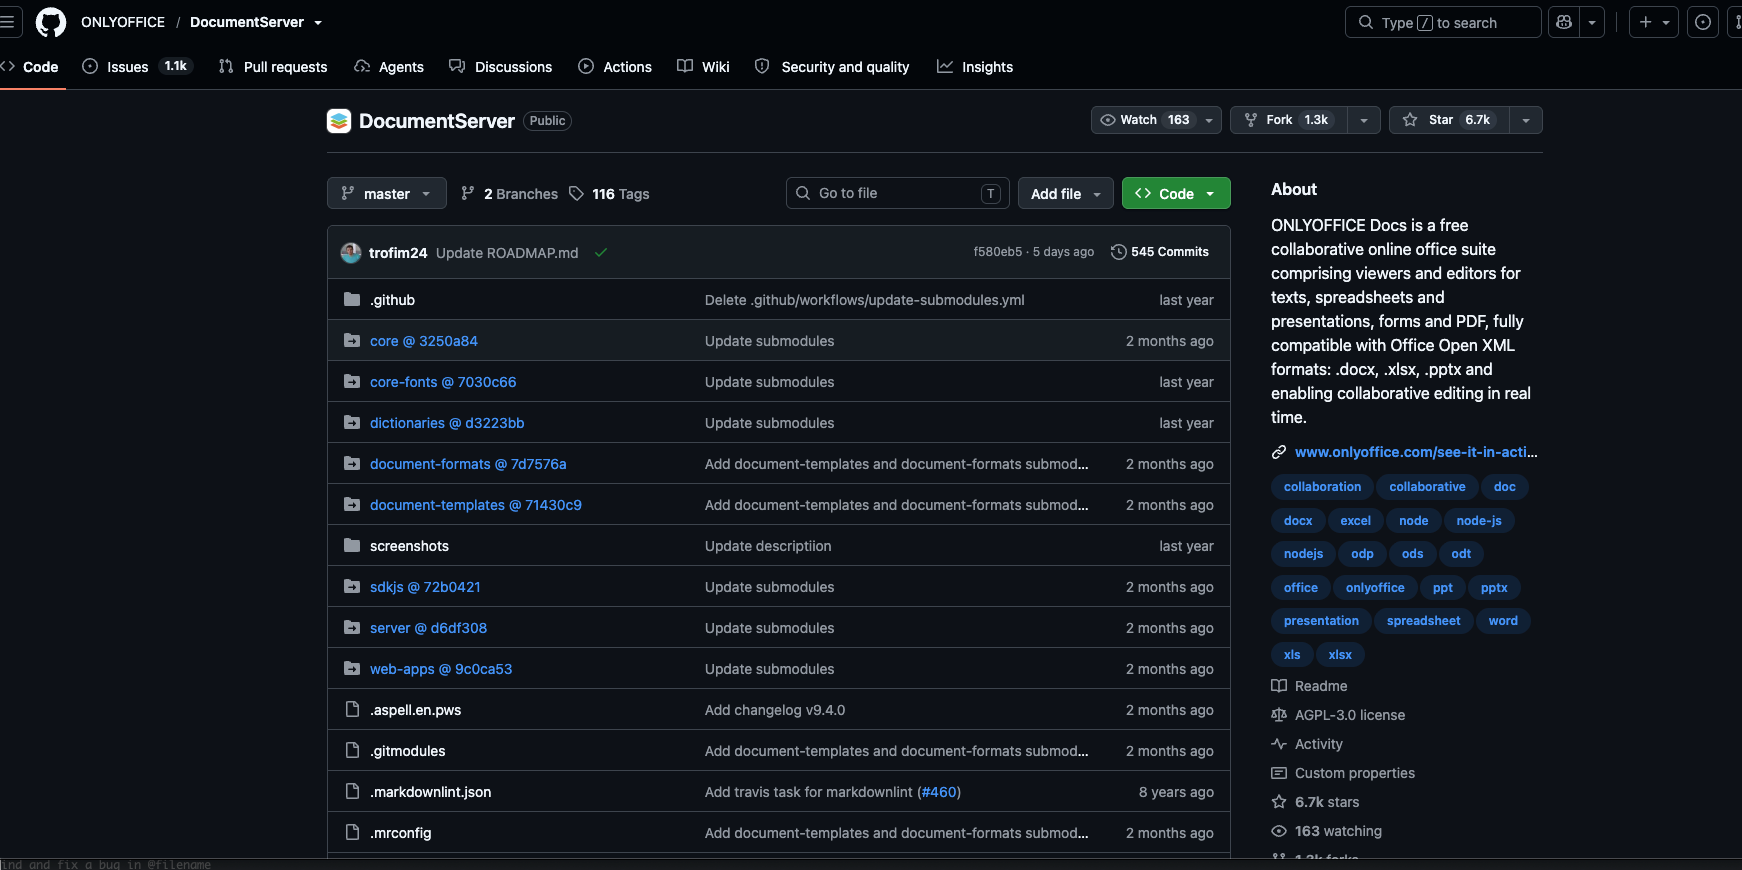1742x870 pixels.
Task: Open the onlyoffice.com website link
Action: click(x=1416, y=452)
